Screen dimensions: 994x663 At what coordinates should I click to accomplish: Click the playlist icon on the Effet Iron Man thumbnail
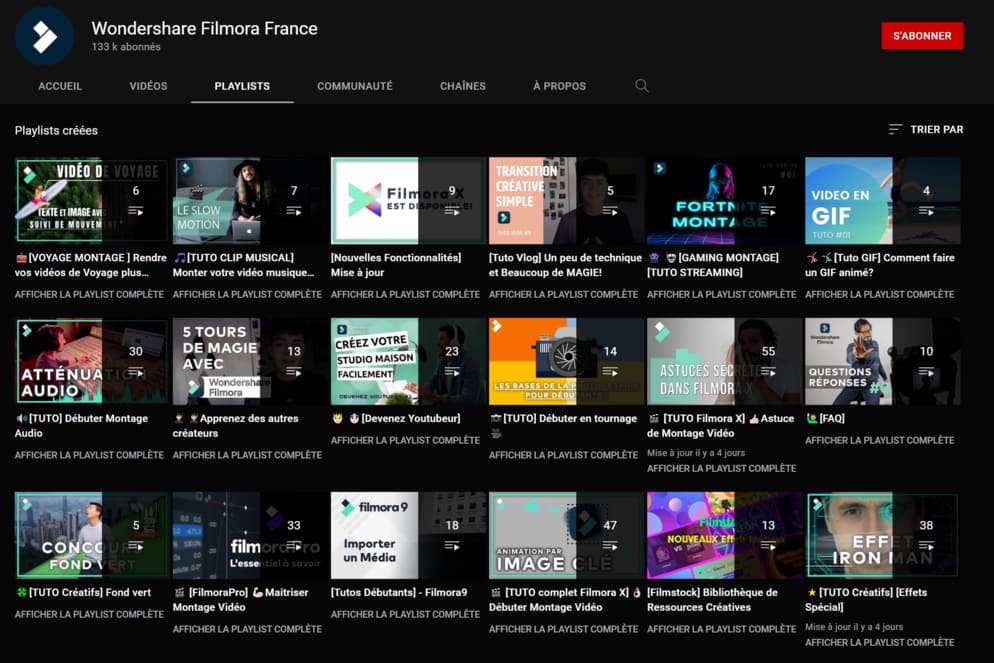(x=926, y=546)
